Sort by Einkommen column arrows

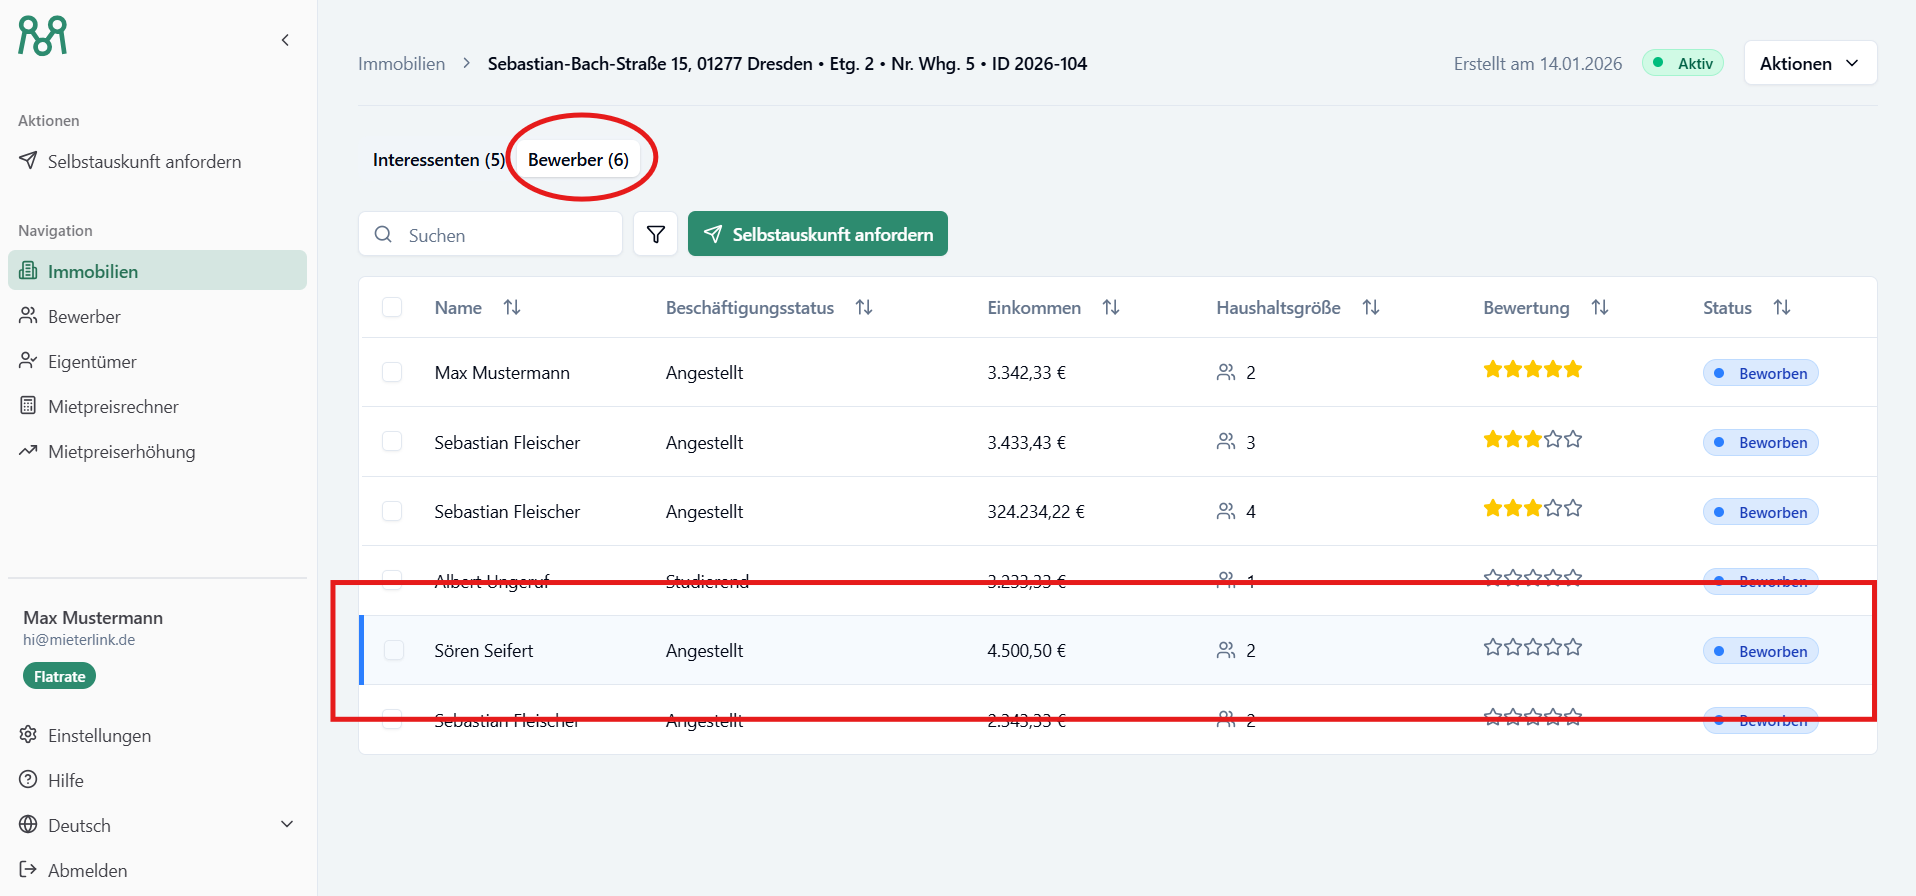(x=1110, y=308)
